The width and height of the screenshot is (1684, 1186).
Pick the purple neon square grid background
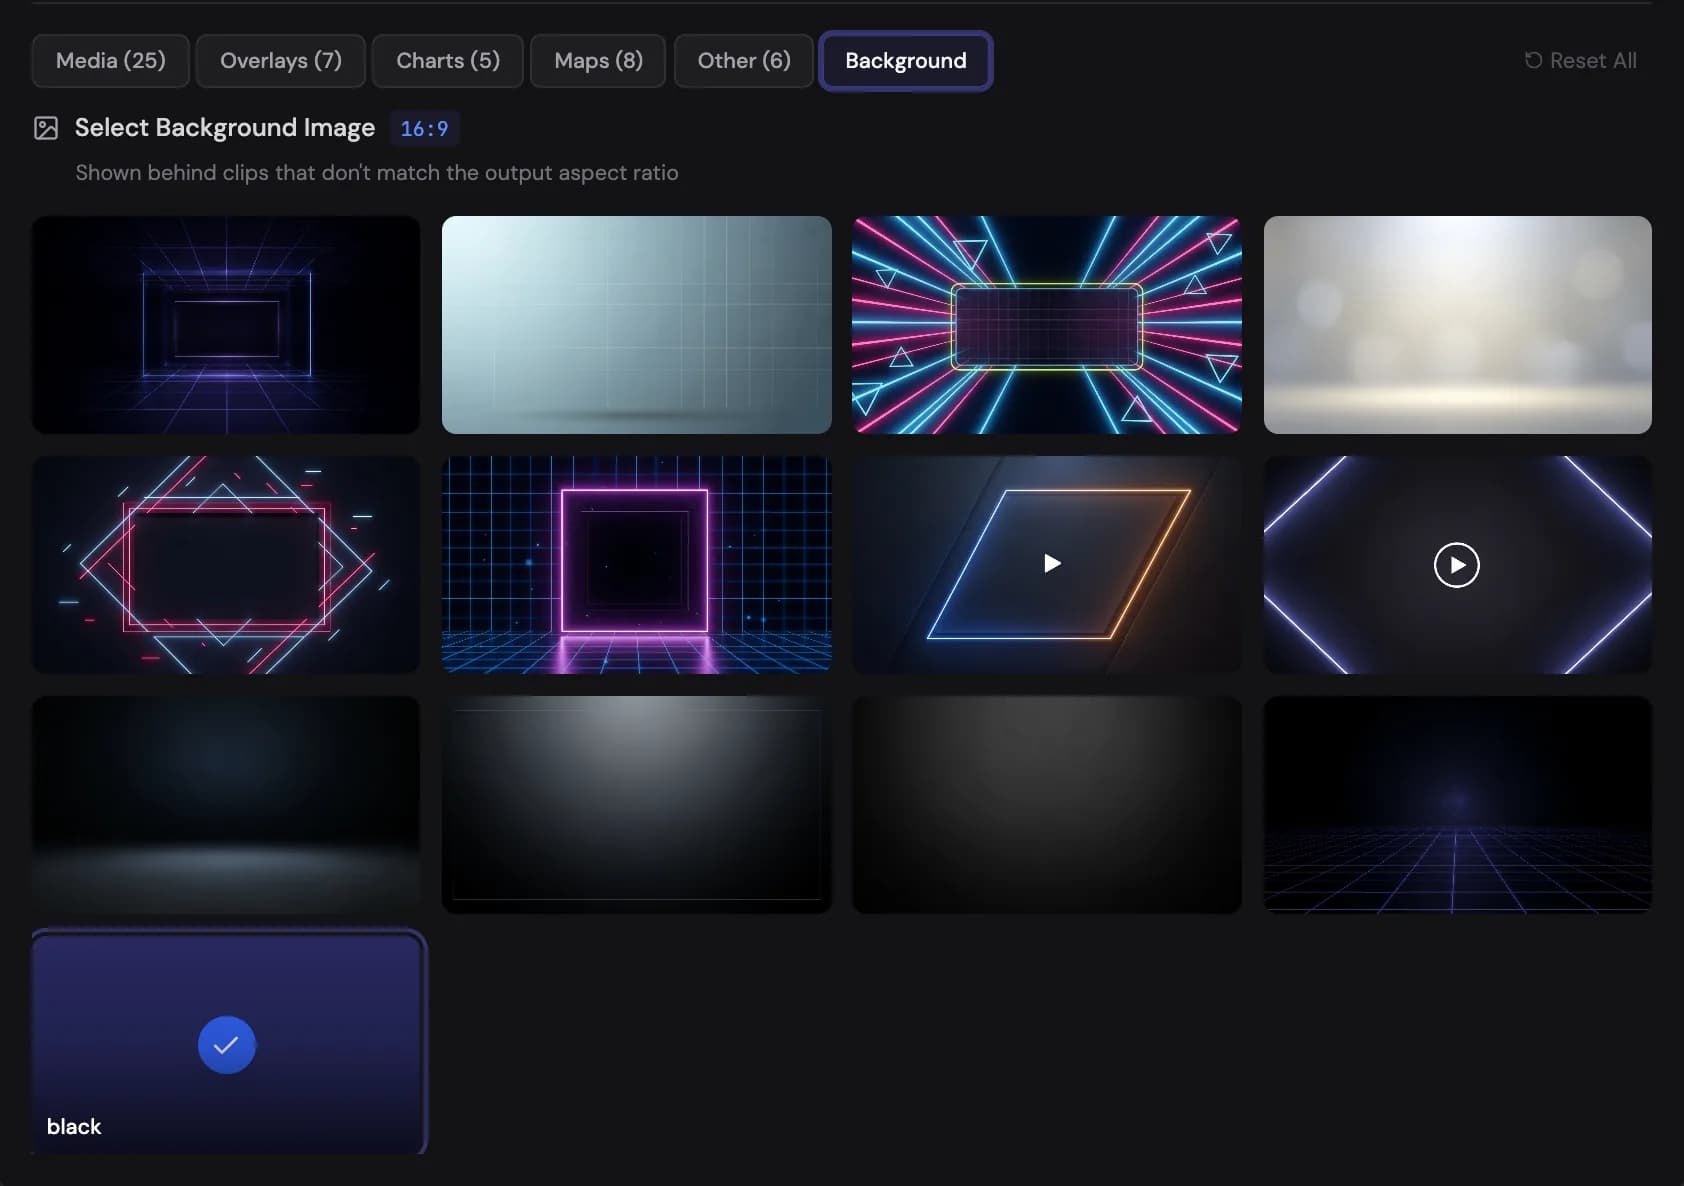coord(637,565)
